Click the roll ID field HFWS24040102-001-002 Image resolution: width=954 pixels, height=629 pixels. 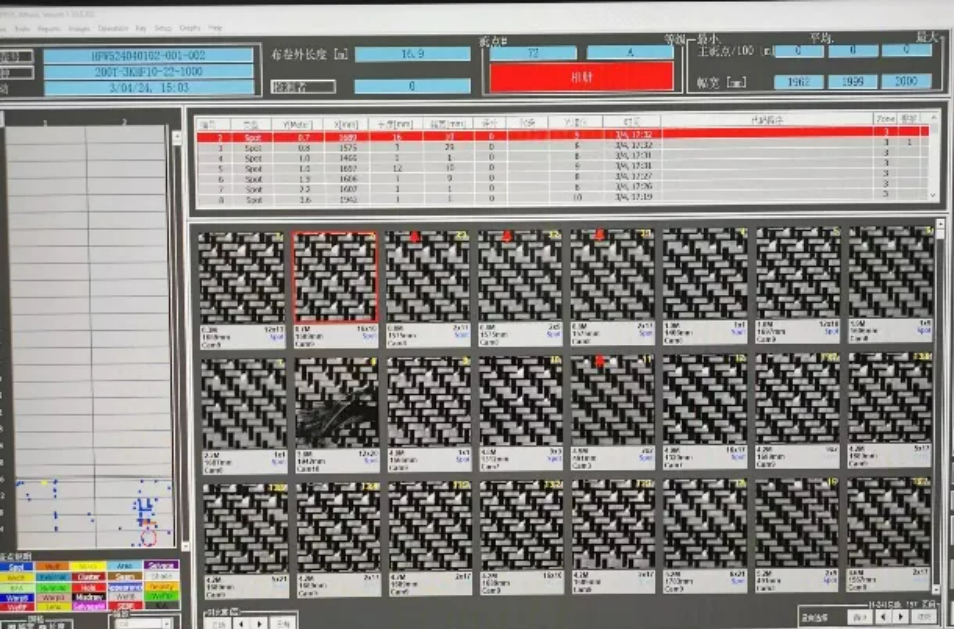[148, 55]
